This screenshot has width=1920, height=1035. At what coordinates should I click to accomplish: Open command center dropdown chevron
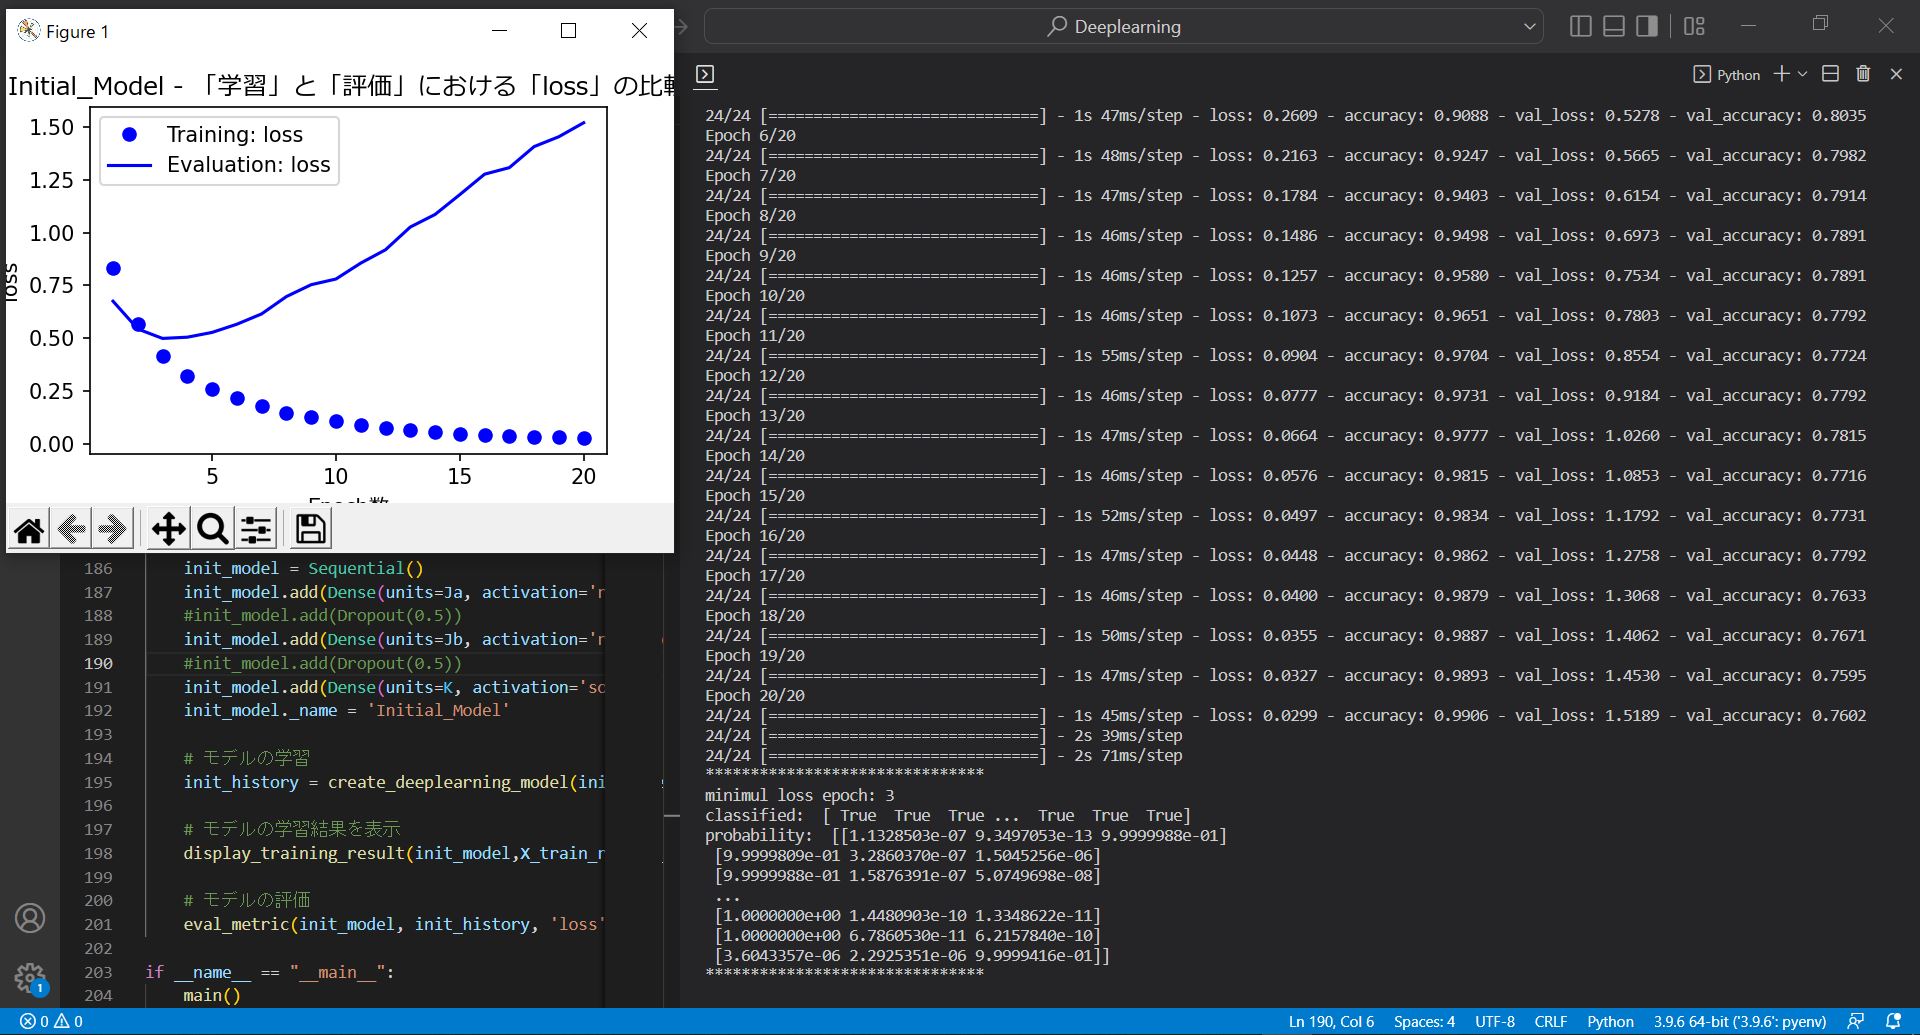pos(1530,27)
